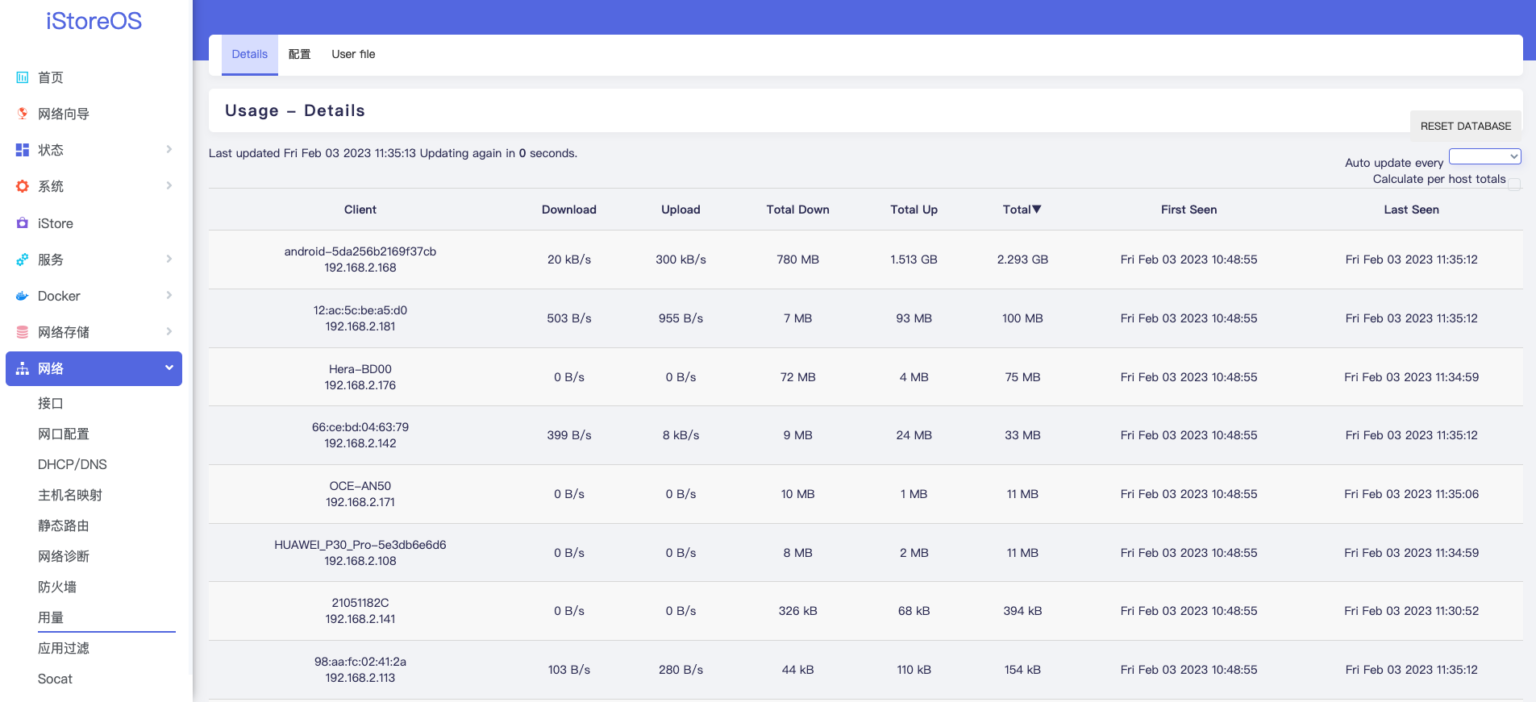Screen dimensions: 1536x702
Task: Open the Auto update every dropdown
Action: 1484,157
